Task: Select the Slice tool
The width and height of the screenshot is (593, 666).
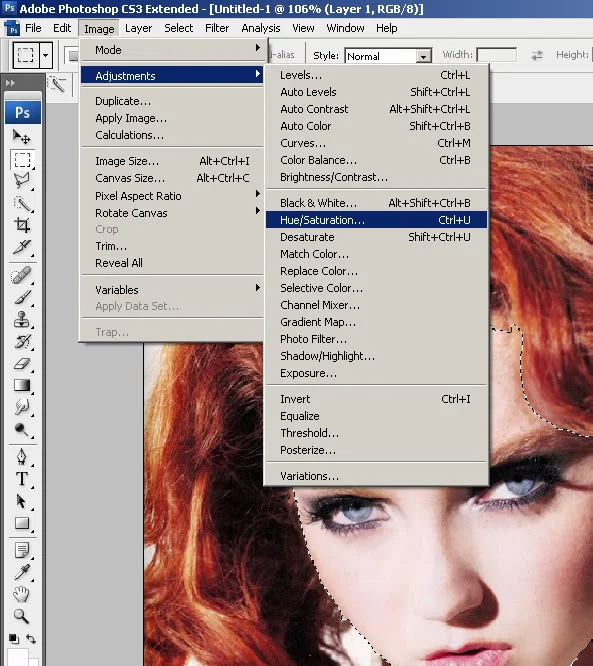Action: 22,247
